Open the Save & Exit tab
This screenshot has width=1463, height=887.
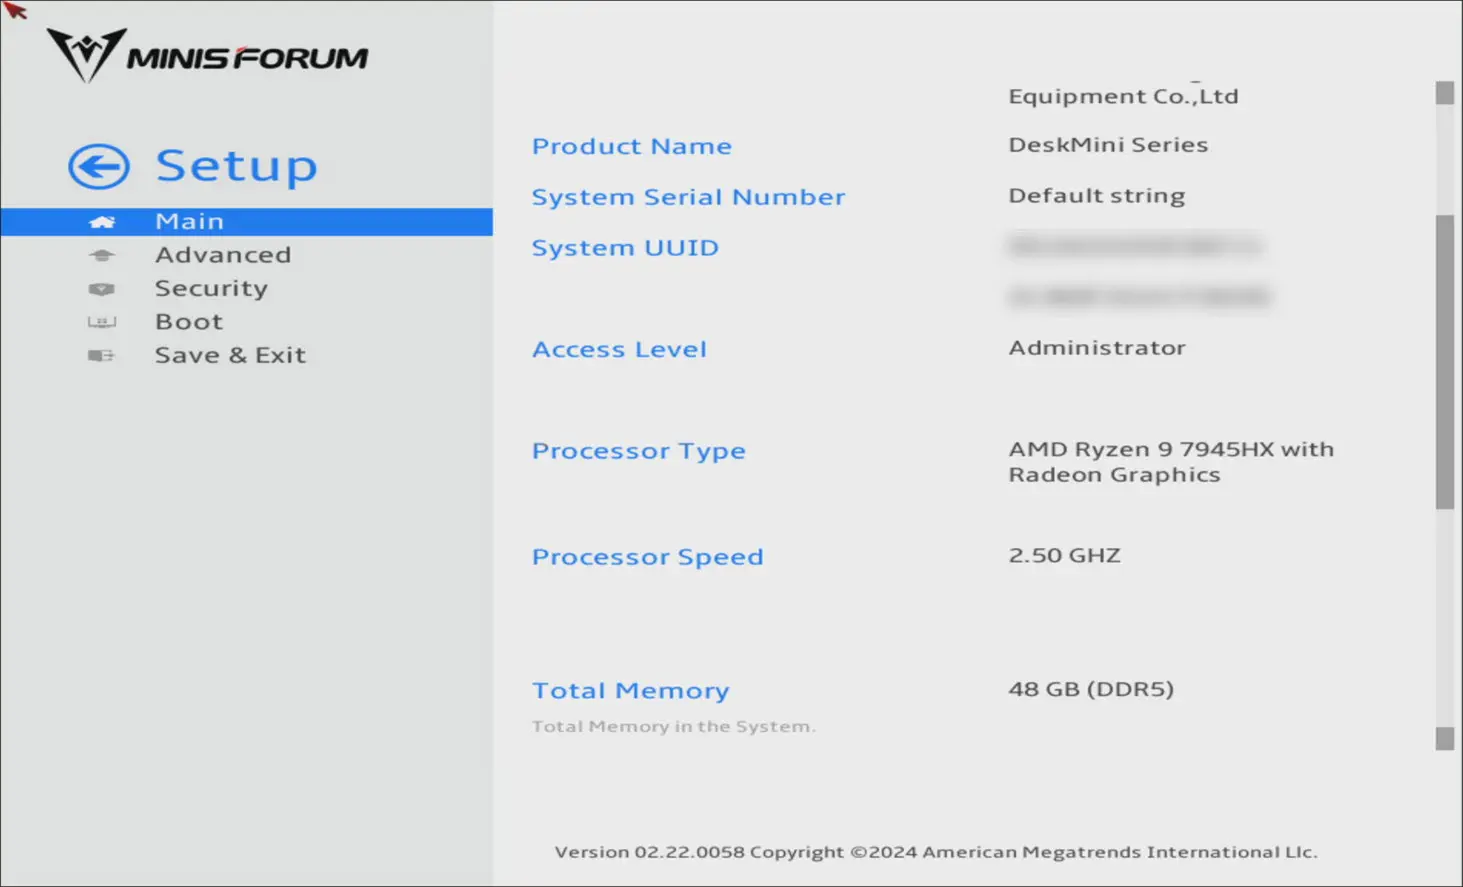click(x=230, y=355)
